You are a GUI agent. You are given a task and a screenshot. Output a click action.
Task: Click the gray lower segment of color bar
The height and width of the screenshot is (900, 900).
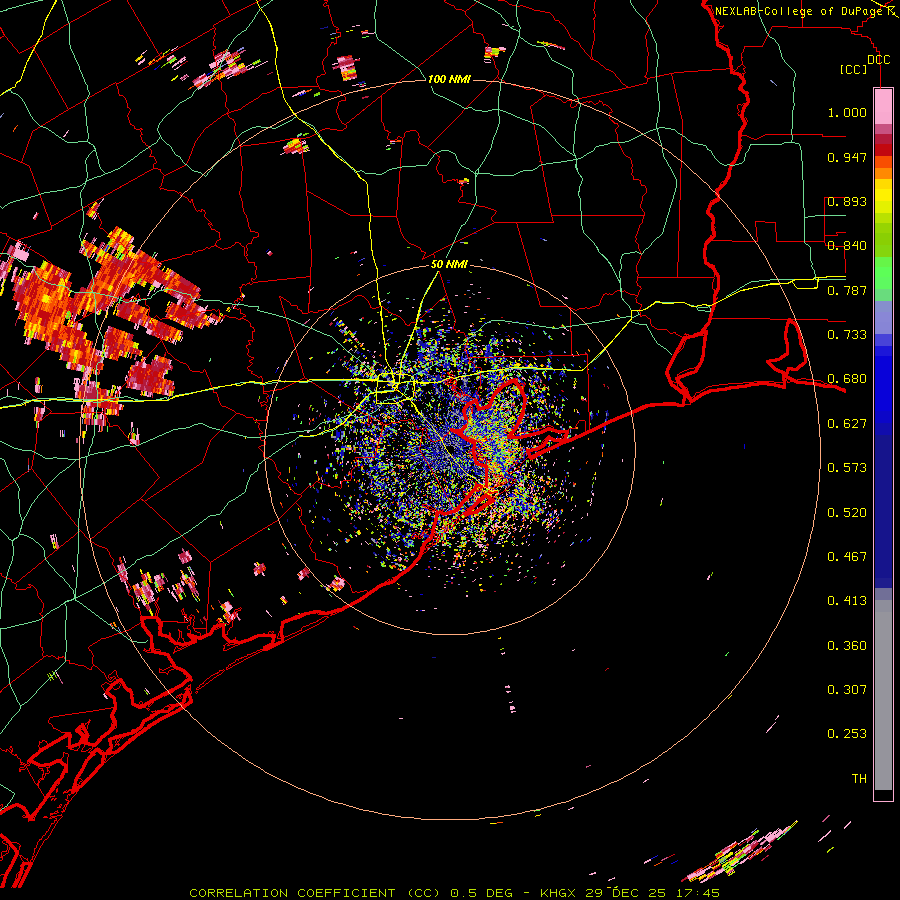click(x=883, y=695)
